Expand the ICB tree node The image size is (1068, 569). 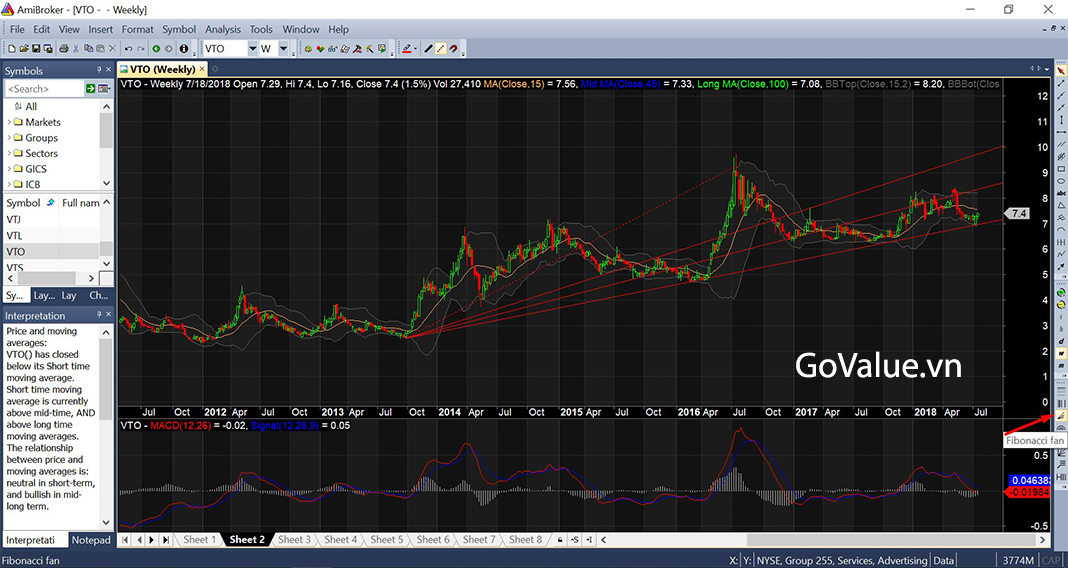(x=9, y=184)
